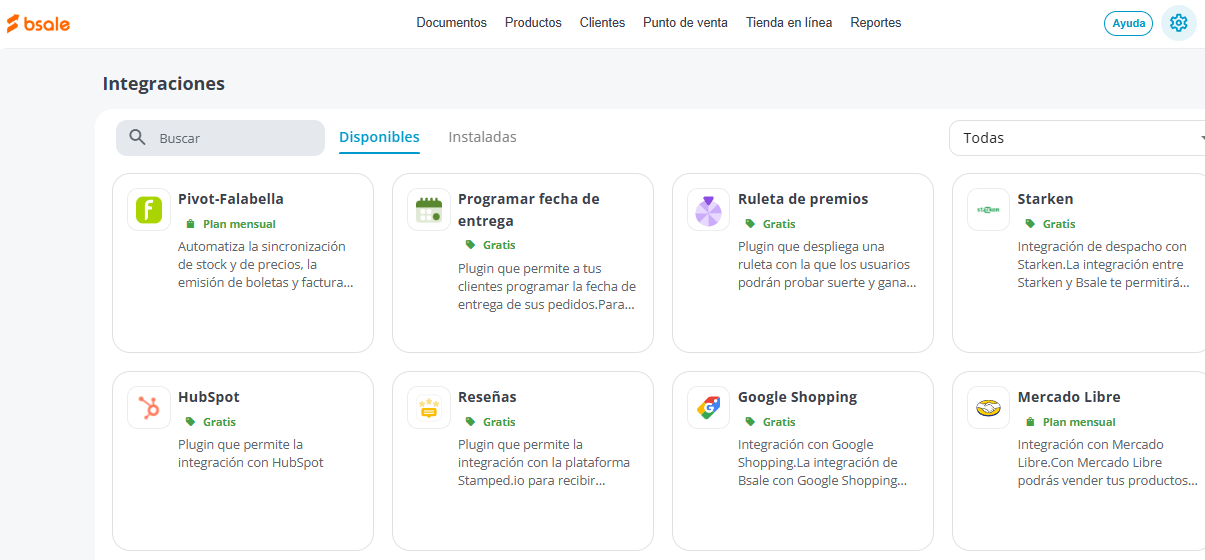Click the search magnifier icon

[138, 138]
